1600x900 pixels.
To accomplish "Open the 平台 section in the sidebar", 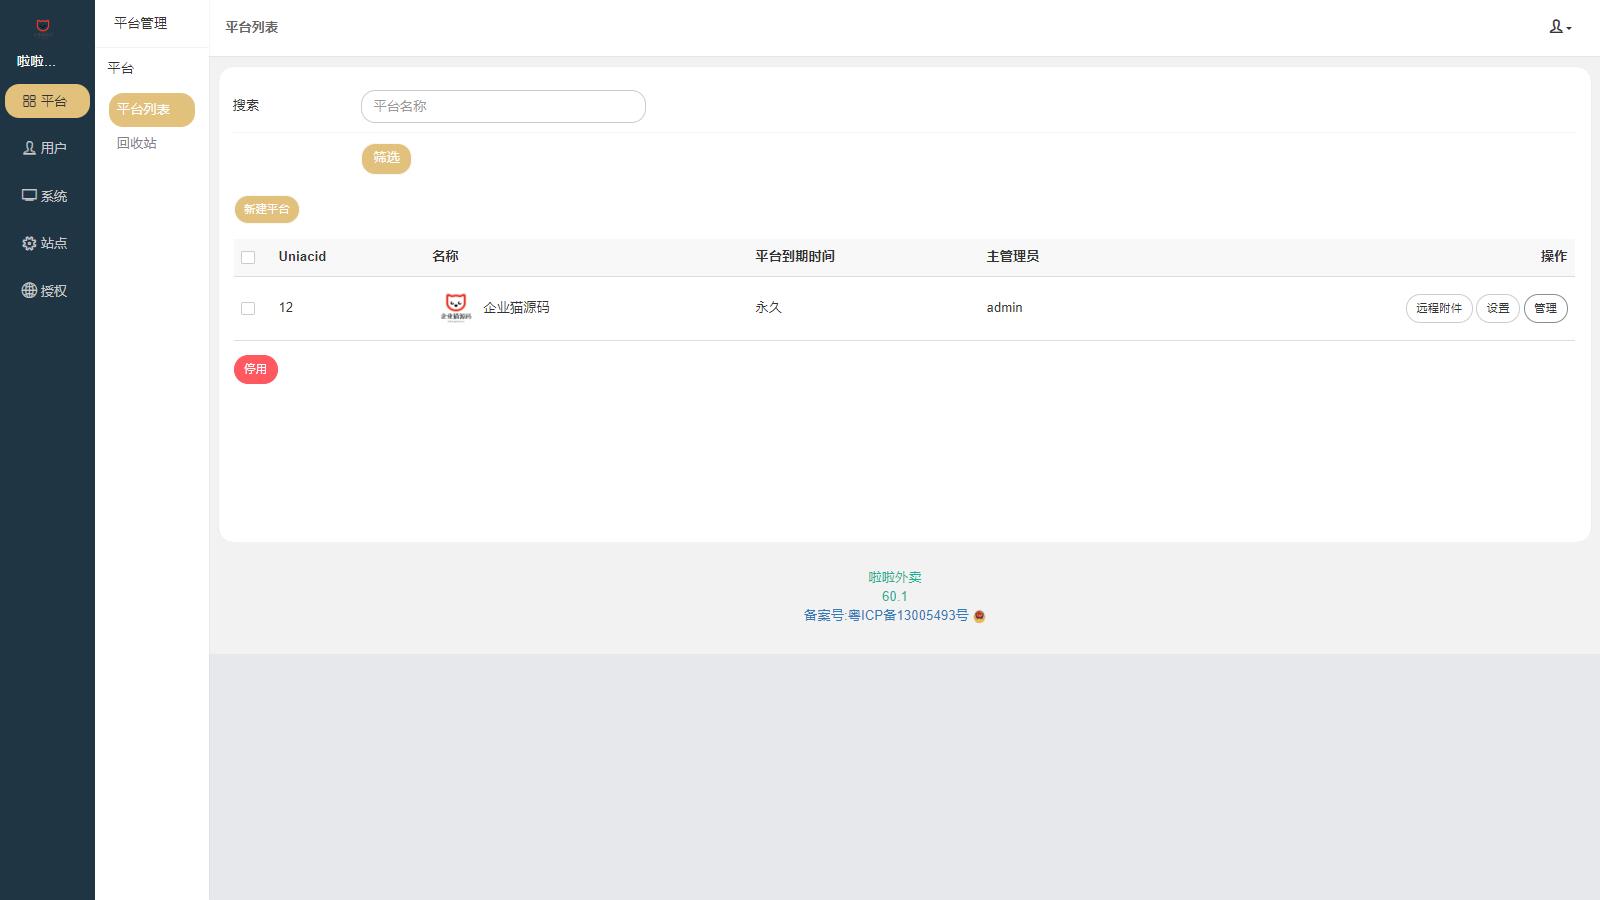I will coord(46,101).
